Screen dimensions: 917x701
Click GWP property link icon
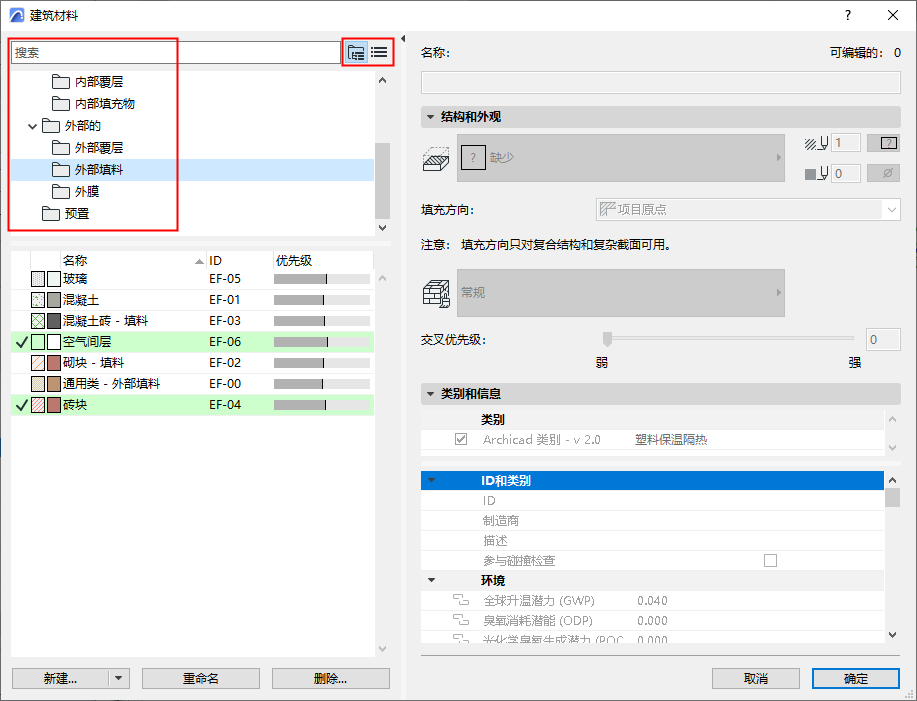[x=461, y=600]
